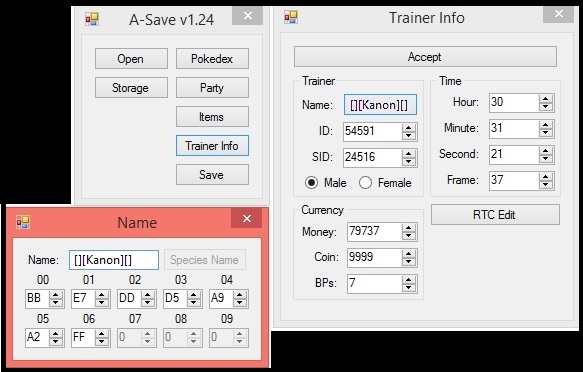Screen dimensions: 583x372
Task: Click the Minute value field
Action: [513, 128]
